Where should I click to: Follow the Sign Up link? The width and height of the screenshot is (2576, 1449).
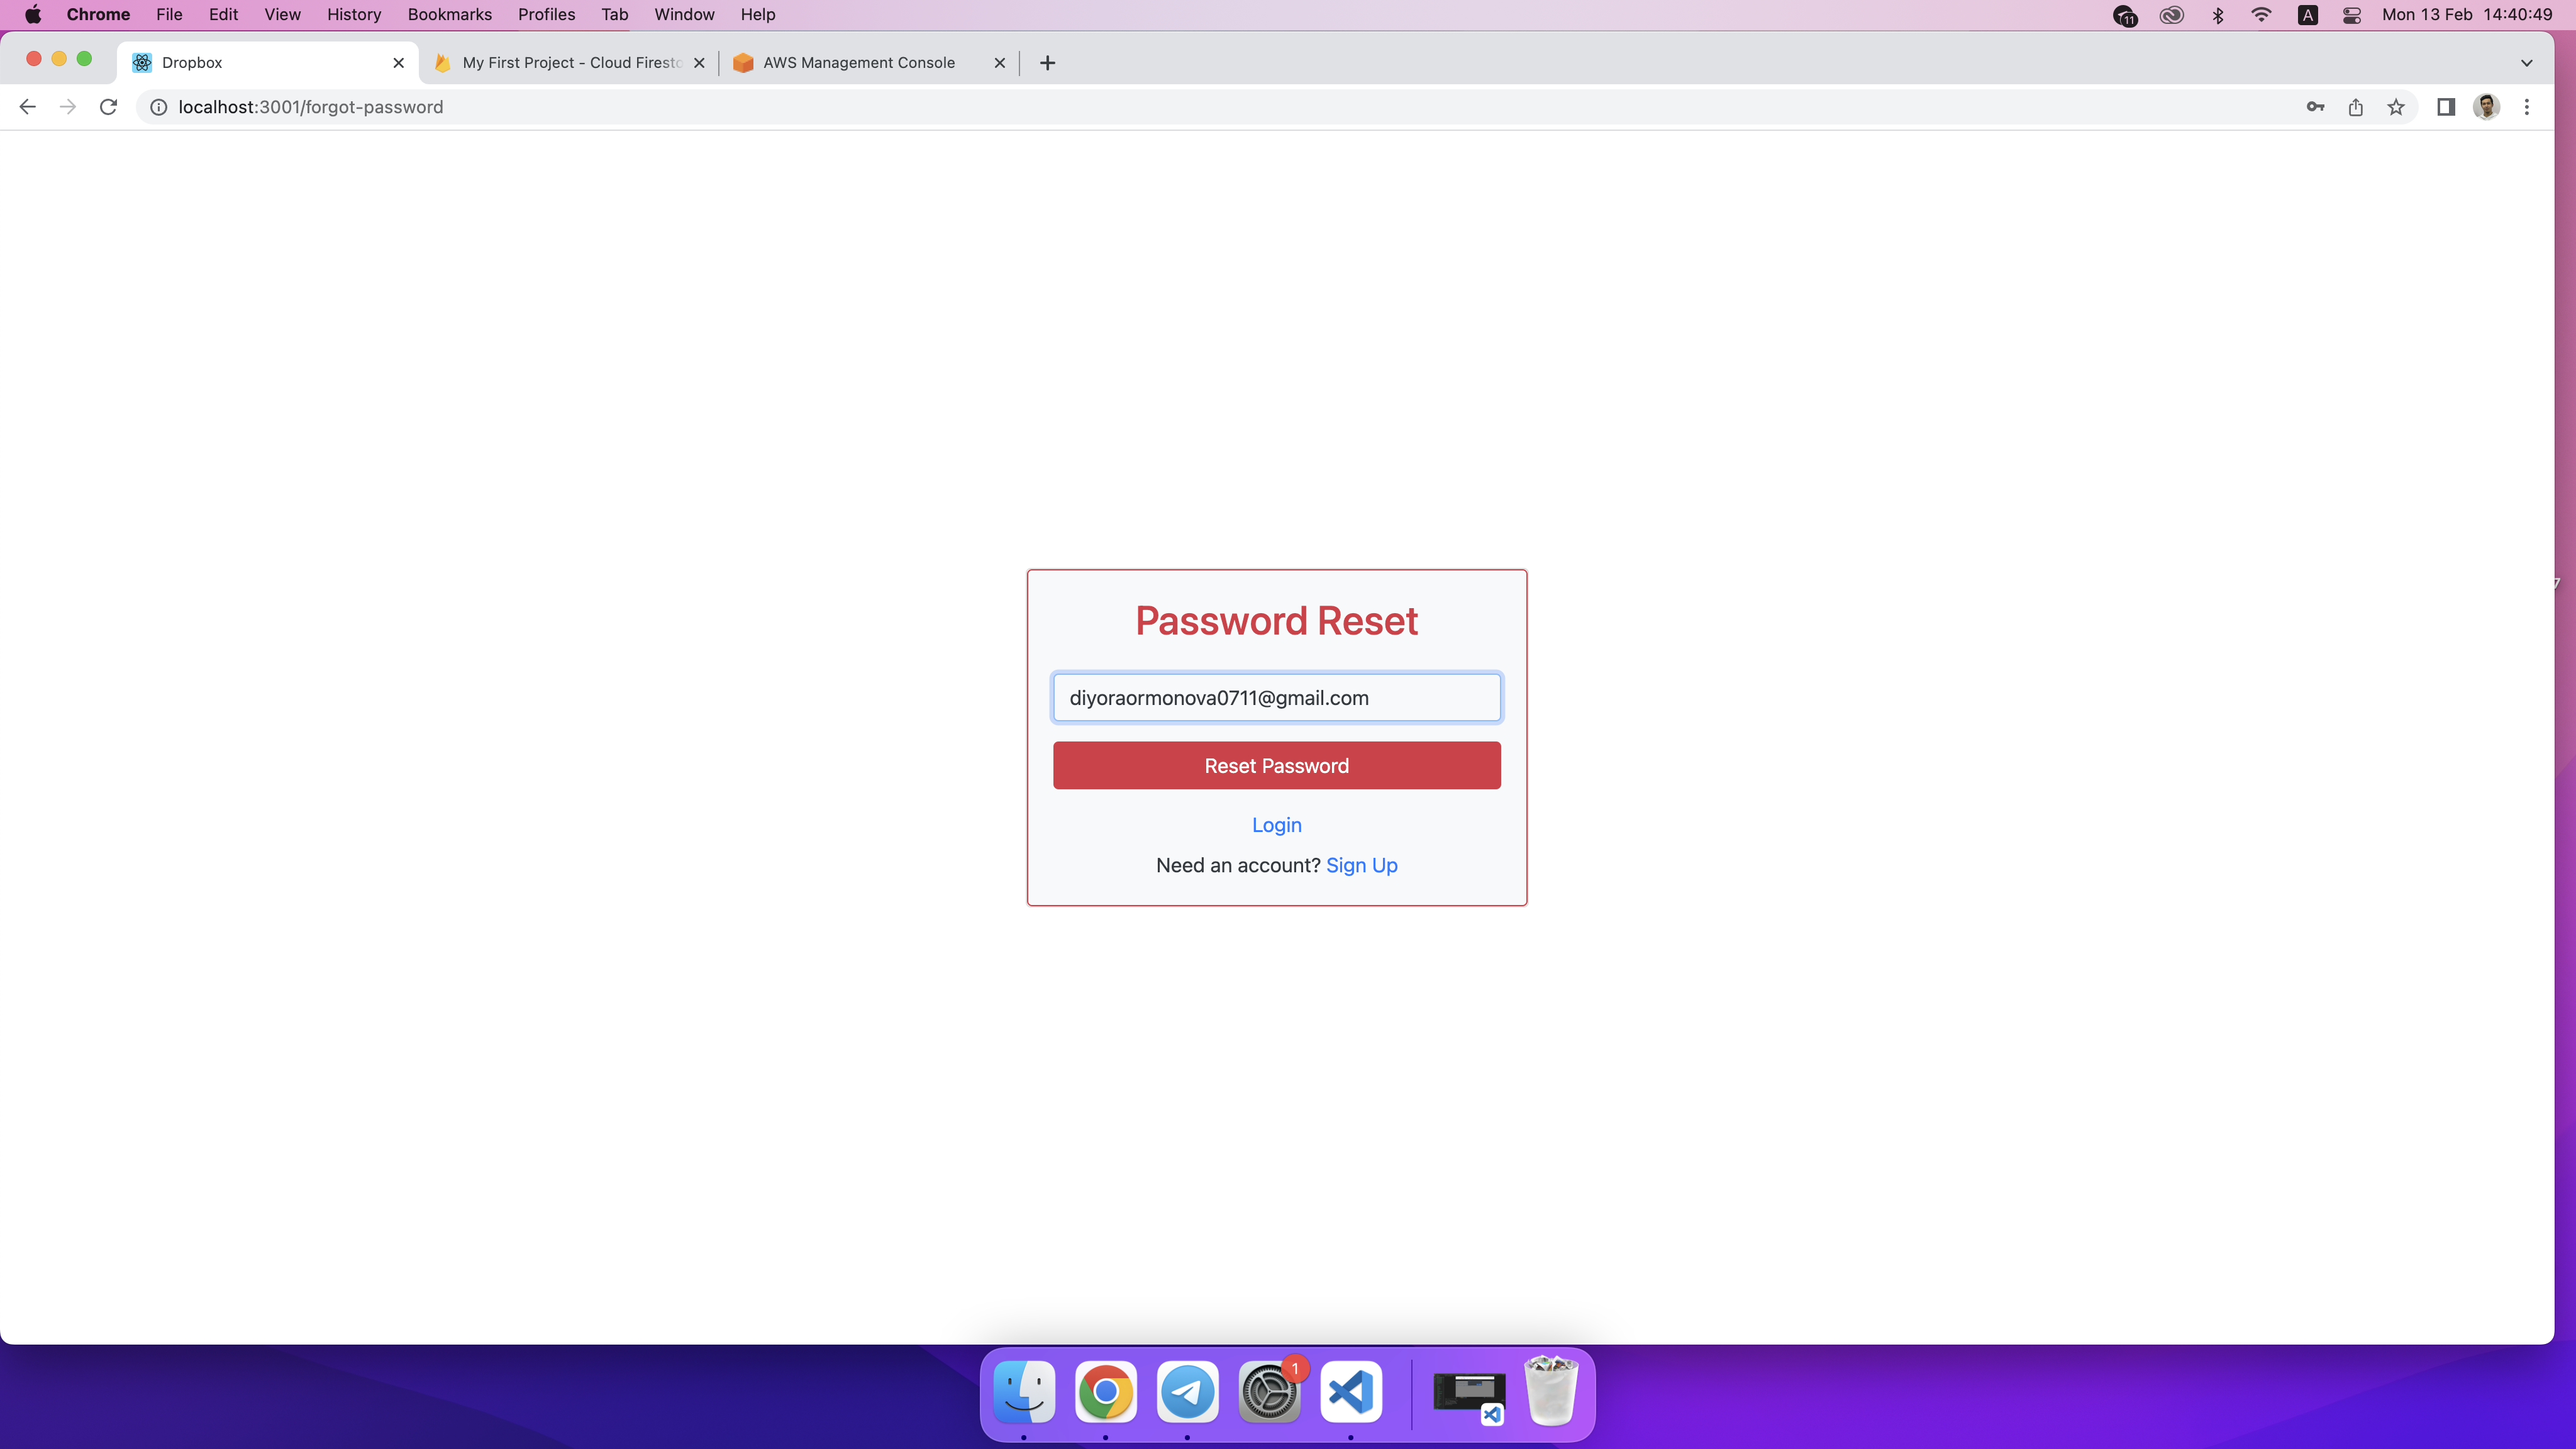pos(1361,865)
